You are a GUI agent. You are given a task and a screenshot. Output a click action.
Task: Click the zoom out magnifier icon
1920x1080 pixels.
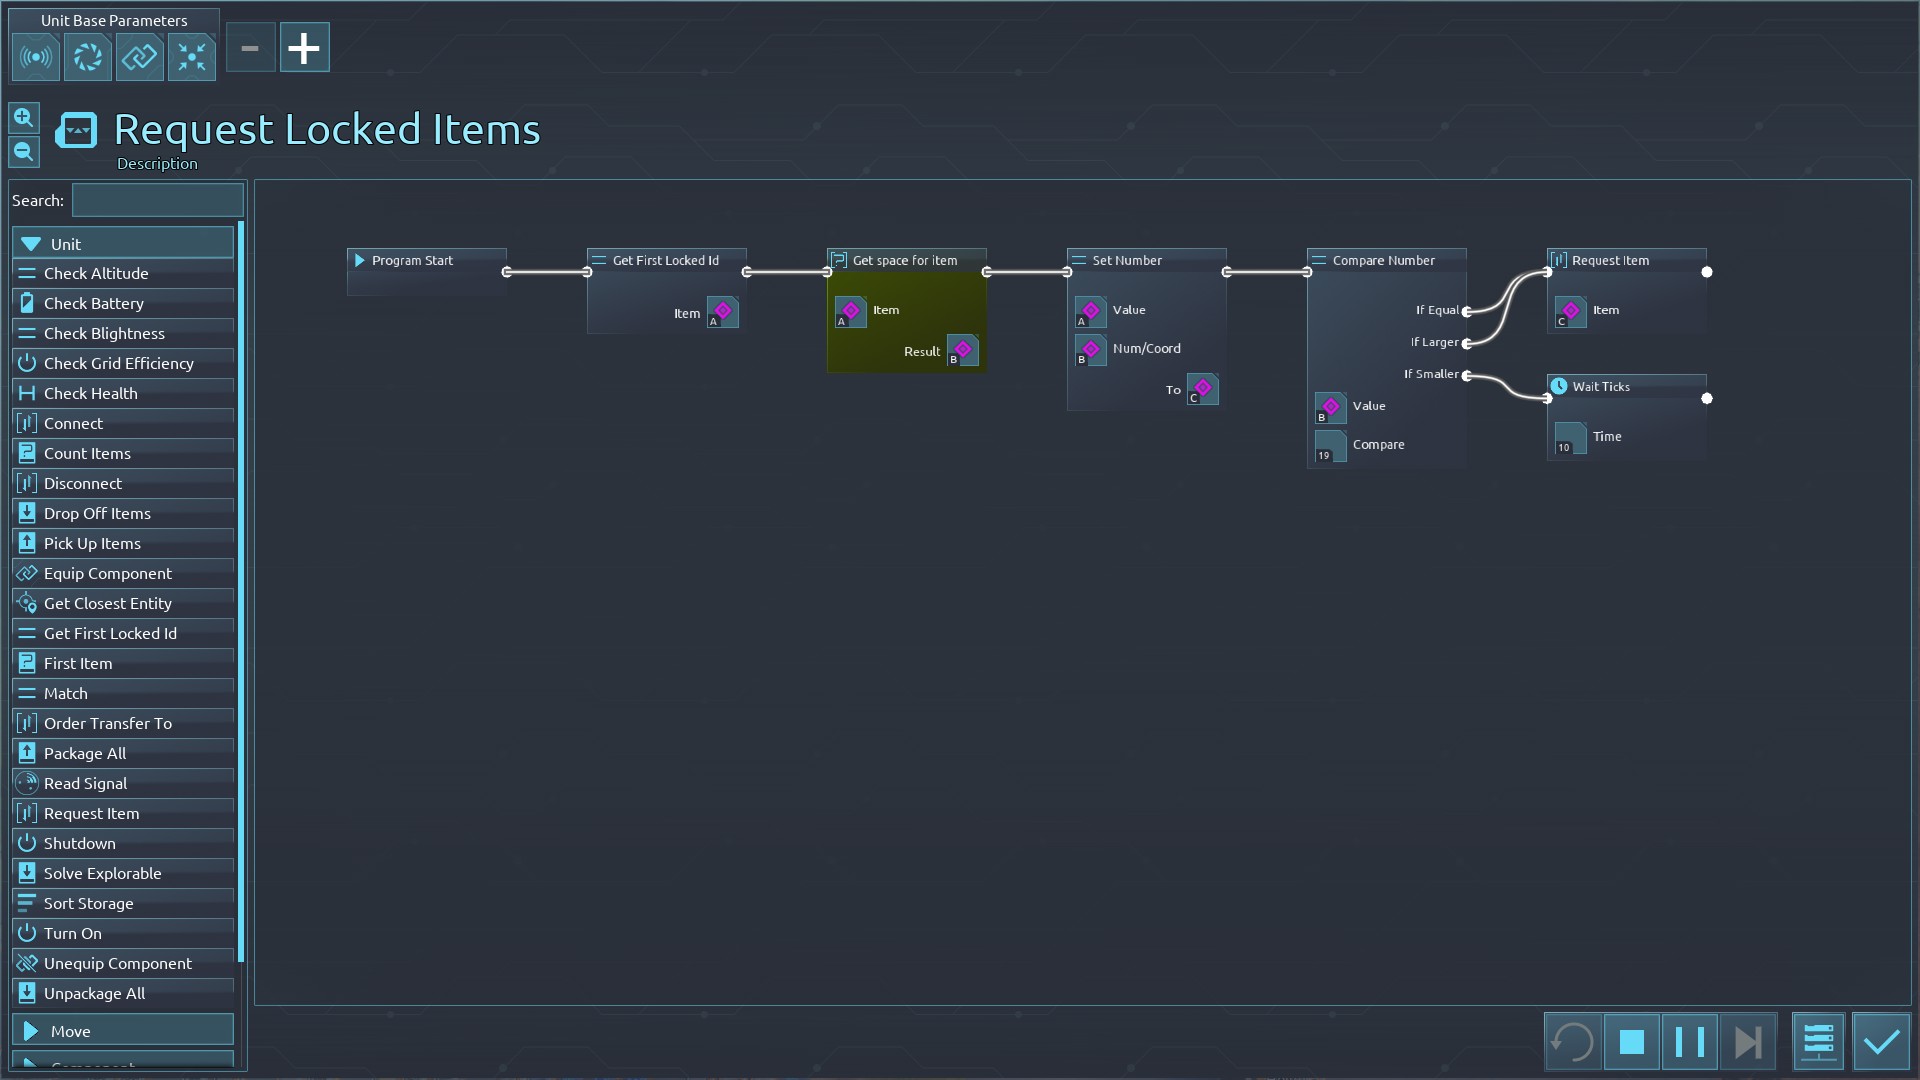click(x=24, y=152)
